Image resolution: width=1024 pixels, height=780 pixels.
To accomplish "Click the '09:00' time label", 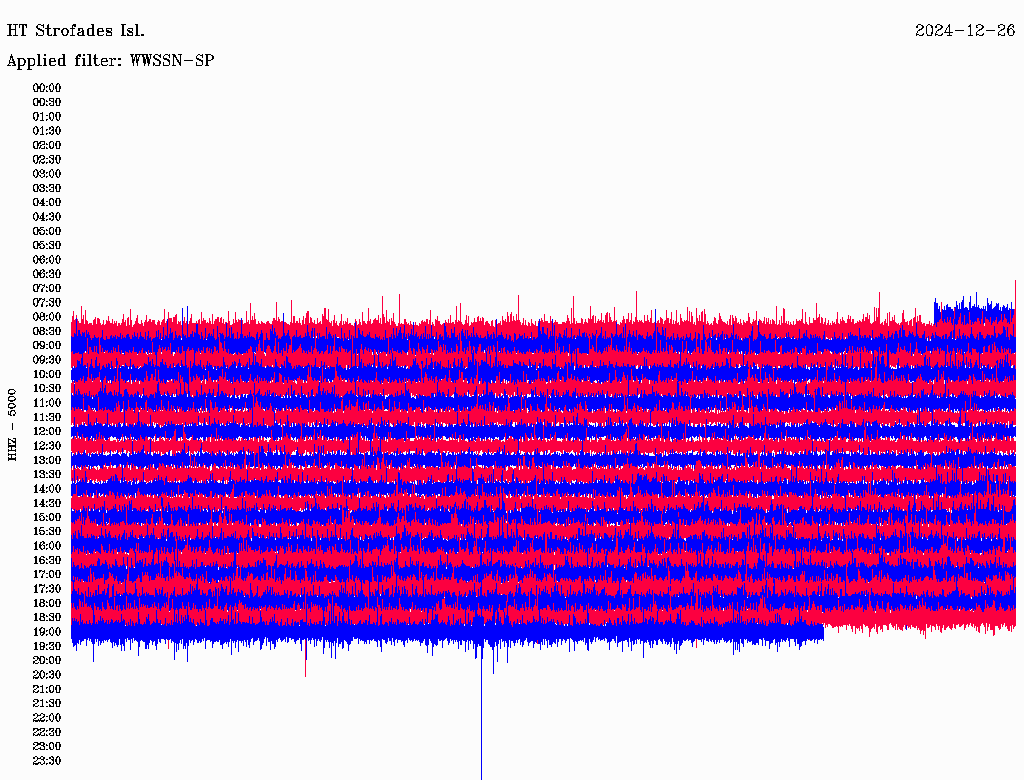I will [x=47, y=346].
